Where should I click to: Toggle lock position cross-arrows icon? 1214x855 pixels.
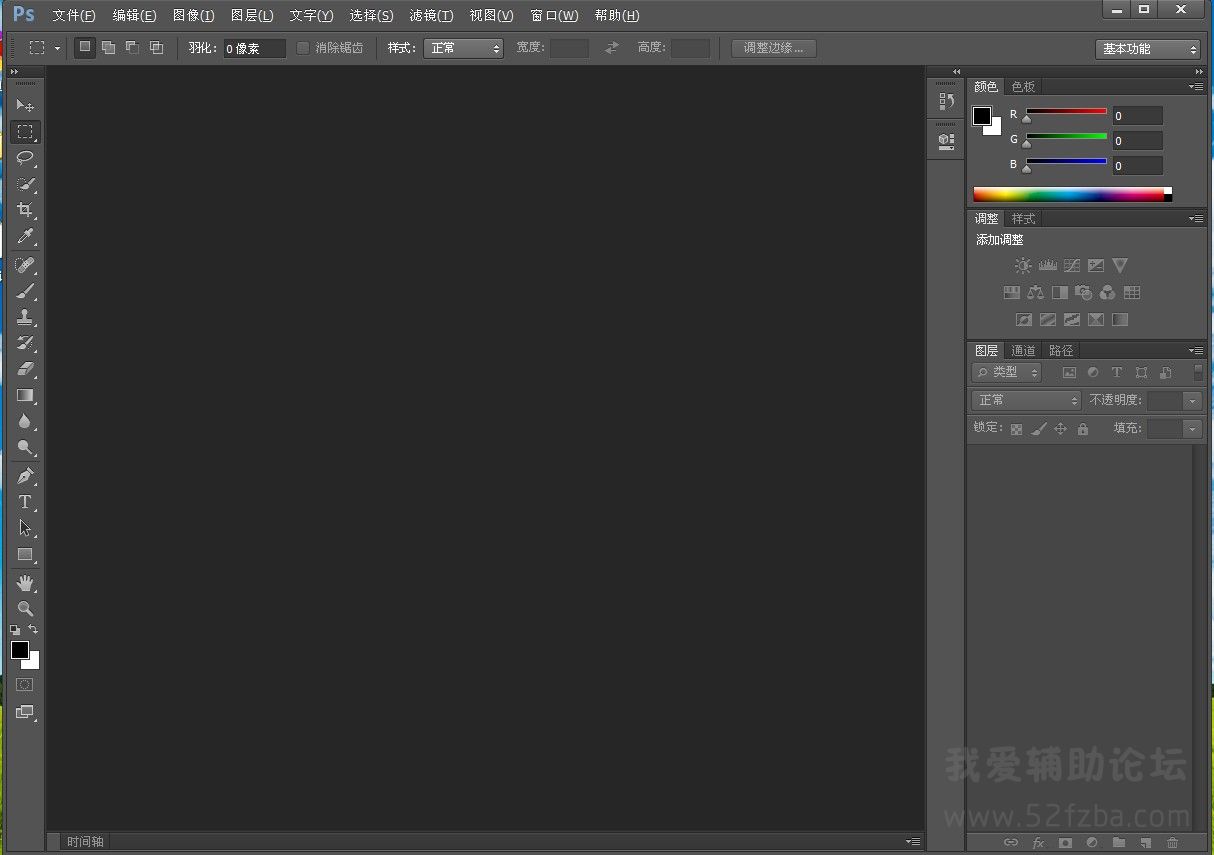pos(1060,429)
